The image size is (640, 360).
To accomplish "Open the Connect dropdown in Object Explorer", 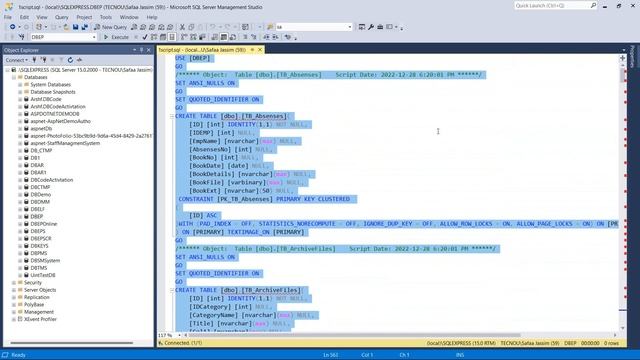I will pos(17,60).
